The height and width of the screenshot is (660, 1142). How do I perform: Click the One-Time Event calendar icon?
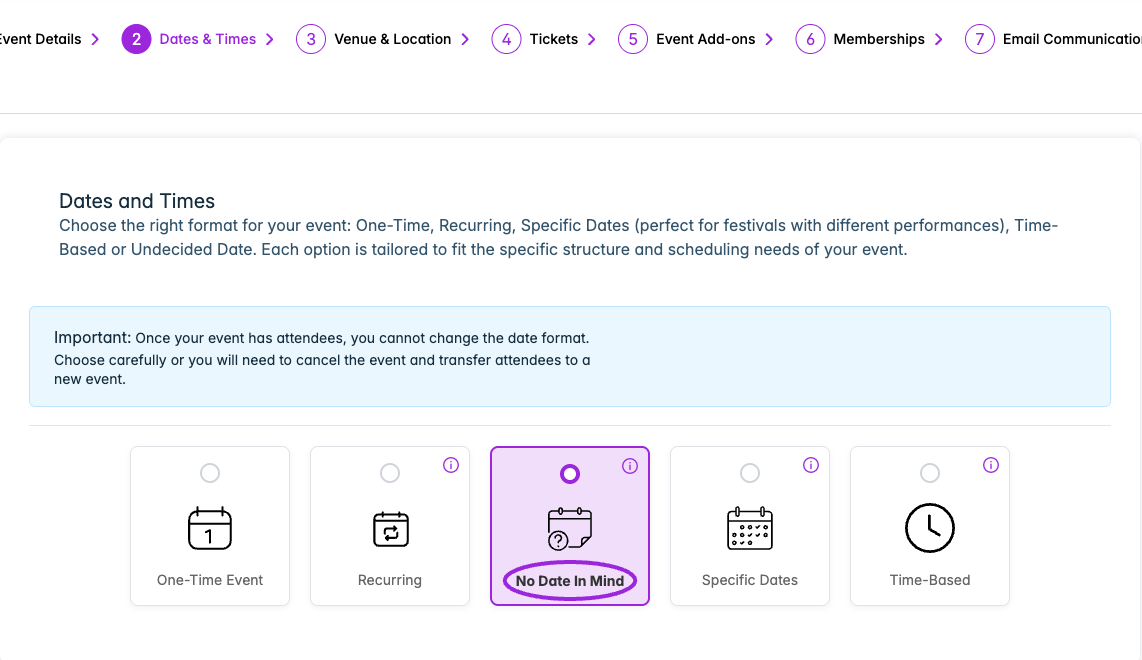[x=210, y=528]
